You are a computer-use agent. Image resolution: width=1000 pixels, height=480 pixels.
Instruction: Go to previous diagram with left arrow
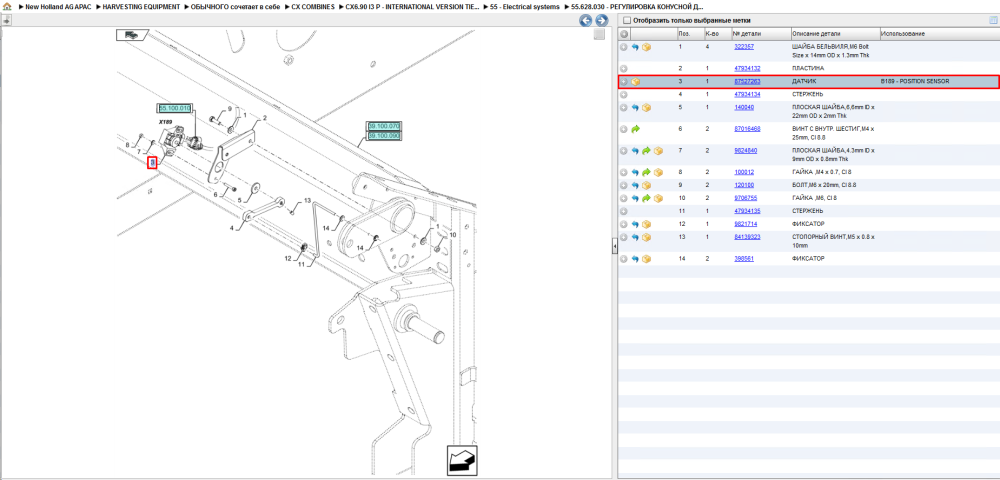[x=585, y=20]
